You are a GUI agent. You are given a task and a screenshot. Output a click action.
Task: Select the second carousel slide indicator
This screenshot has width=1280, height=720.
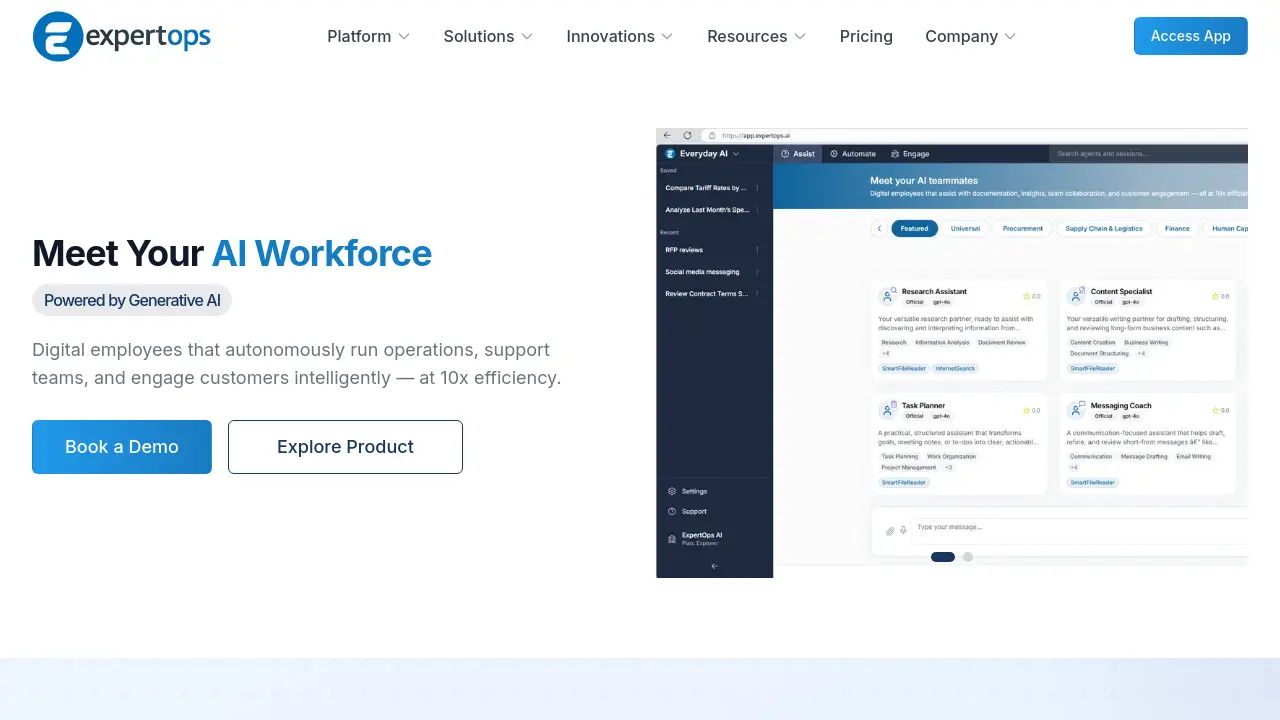[x=968, y=557]
